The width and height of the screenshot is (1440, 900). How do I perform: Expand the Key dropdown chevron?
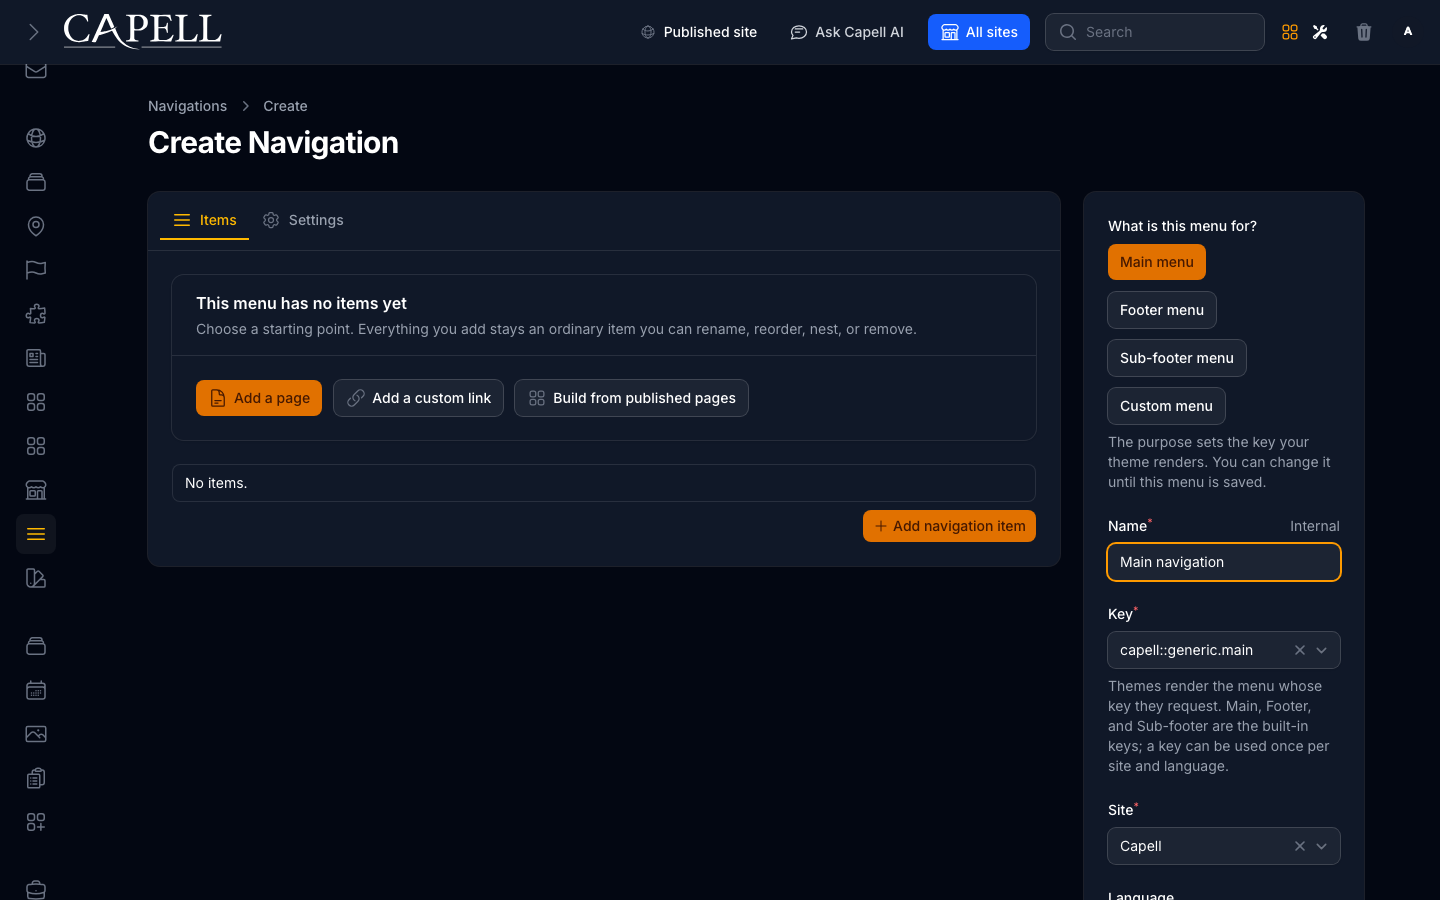click(1321, 650)
